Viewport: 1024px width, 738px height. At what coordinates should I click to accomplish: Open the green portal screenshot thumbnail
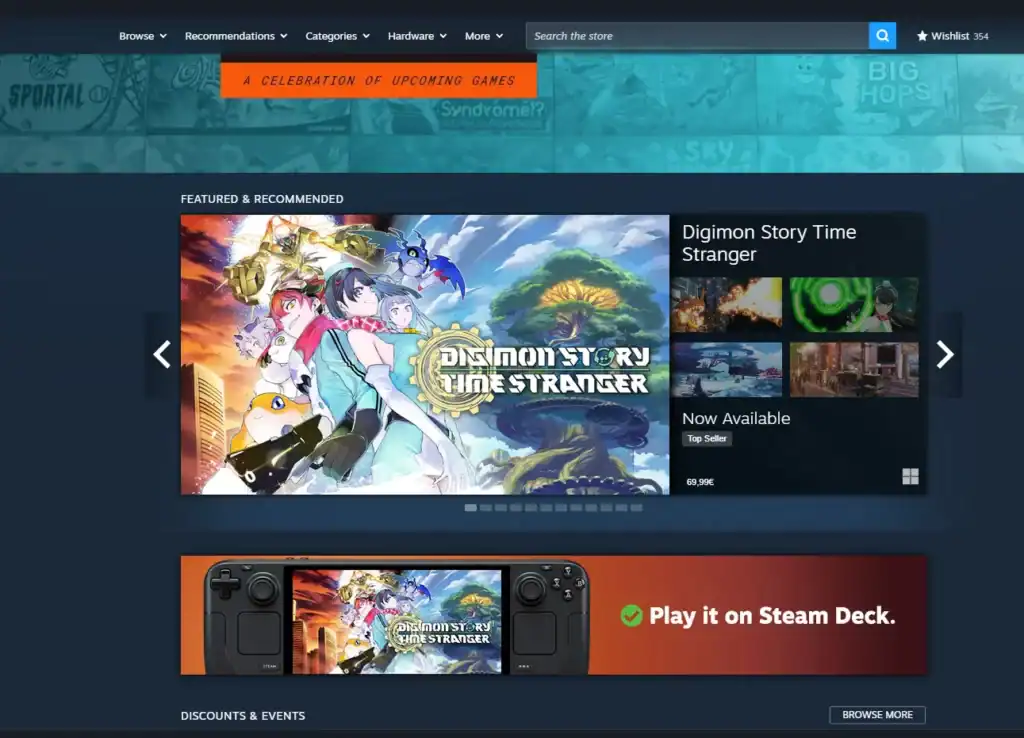point(854,305)
